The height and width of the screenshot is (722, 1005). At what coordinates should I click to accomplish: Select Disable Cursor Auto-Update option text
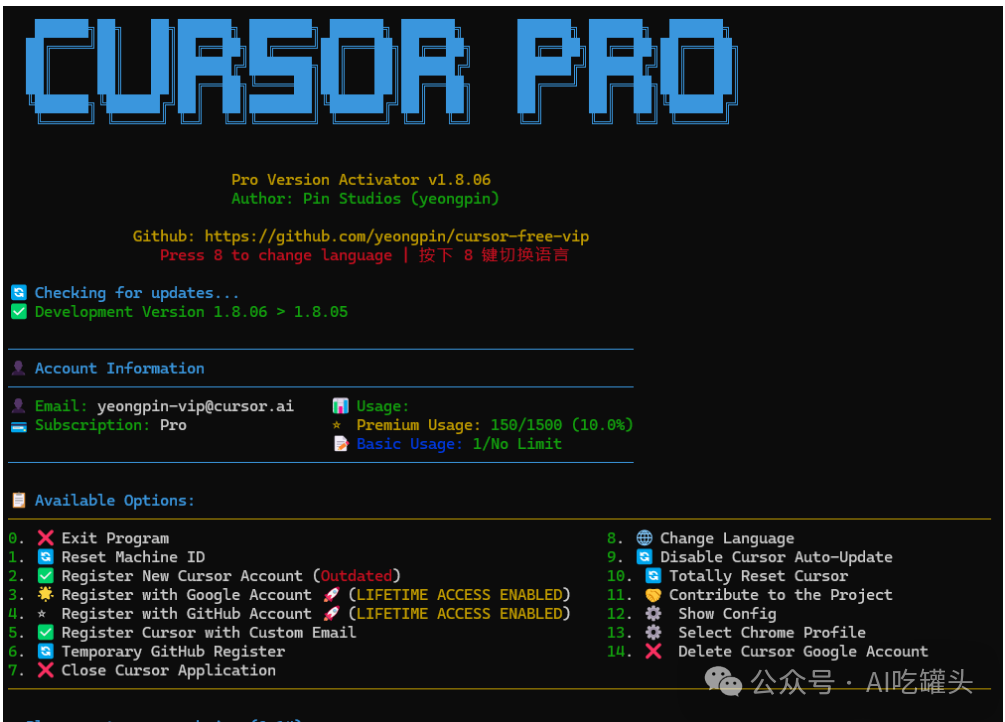[776, 557]
